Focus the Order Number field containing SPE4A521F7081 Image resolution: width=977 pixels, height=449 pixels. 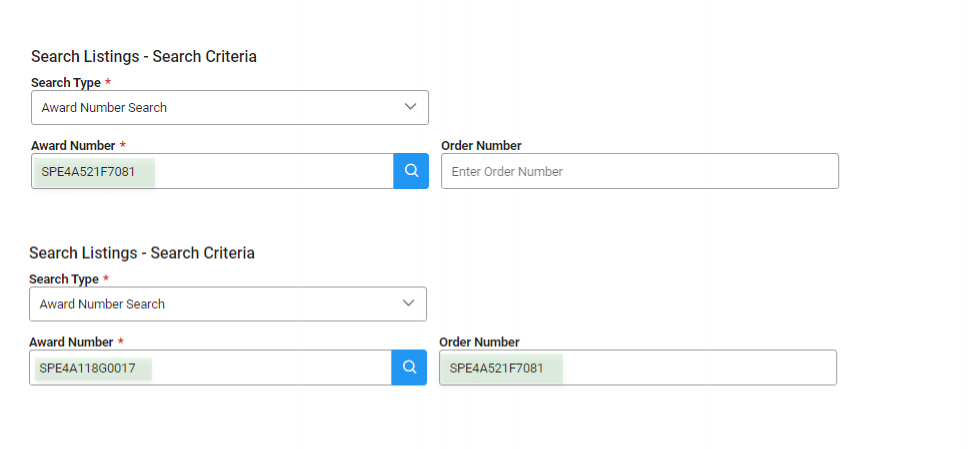[637, 367]
